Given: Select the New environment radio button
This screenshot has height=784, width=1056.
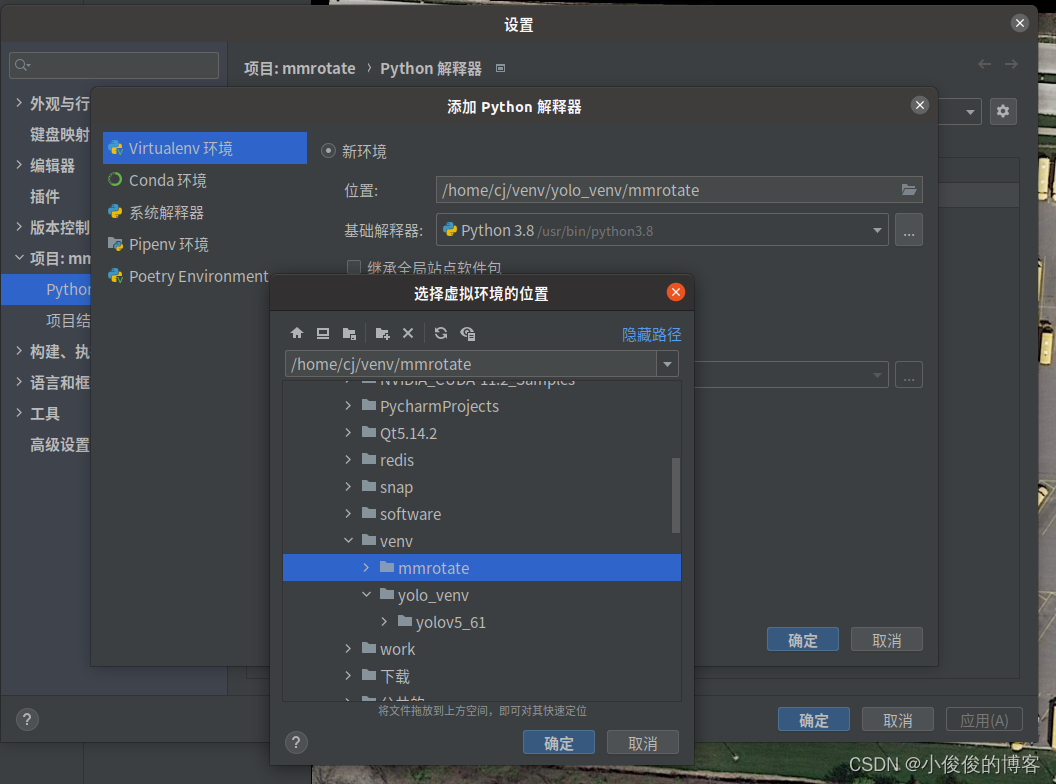Looking at the screenshot, I should coord(328,151).
